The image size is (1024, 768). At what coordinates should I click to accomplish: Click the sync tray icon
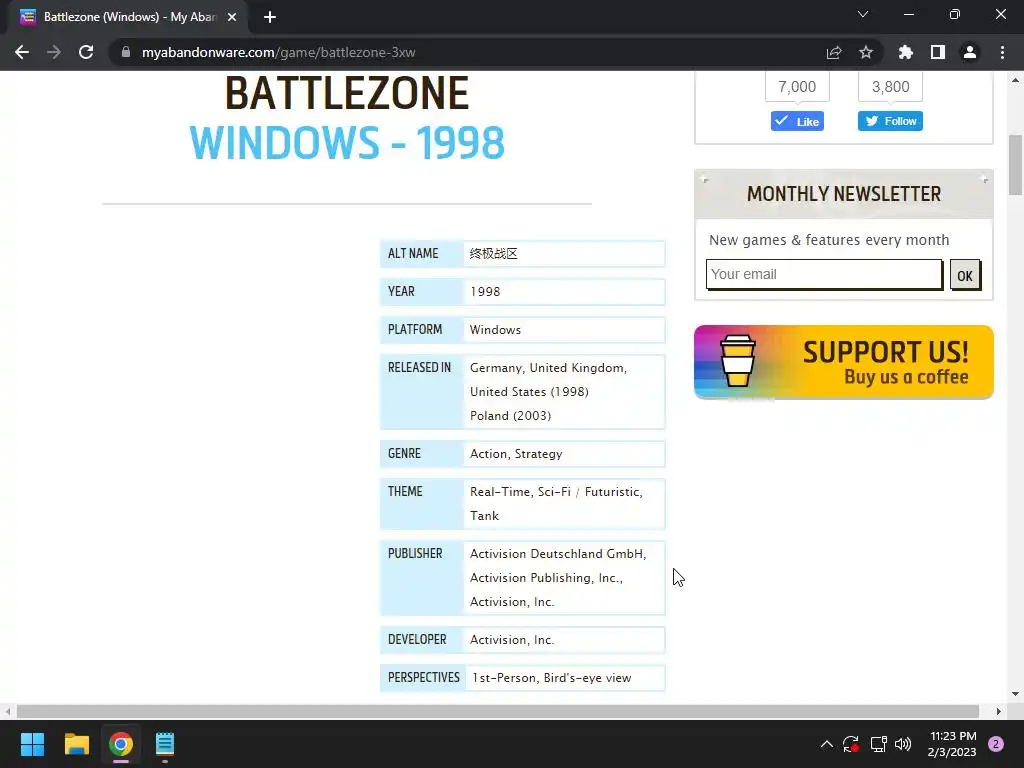tap(851, 744)
